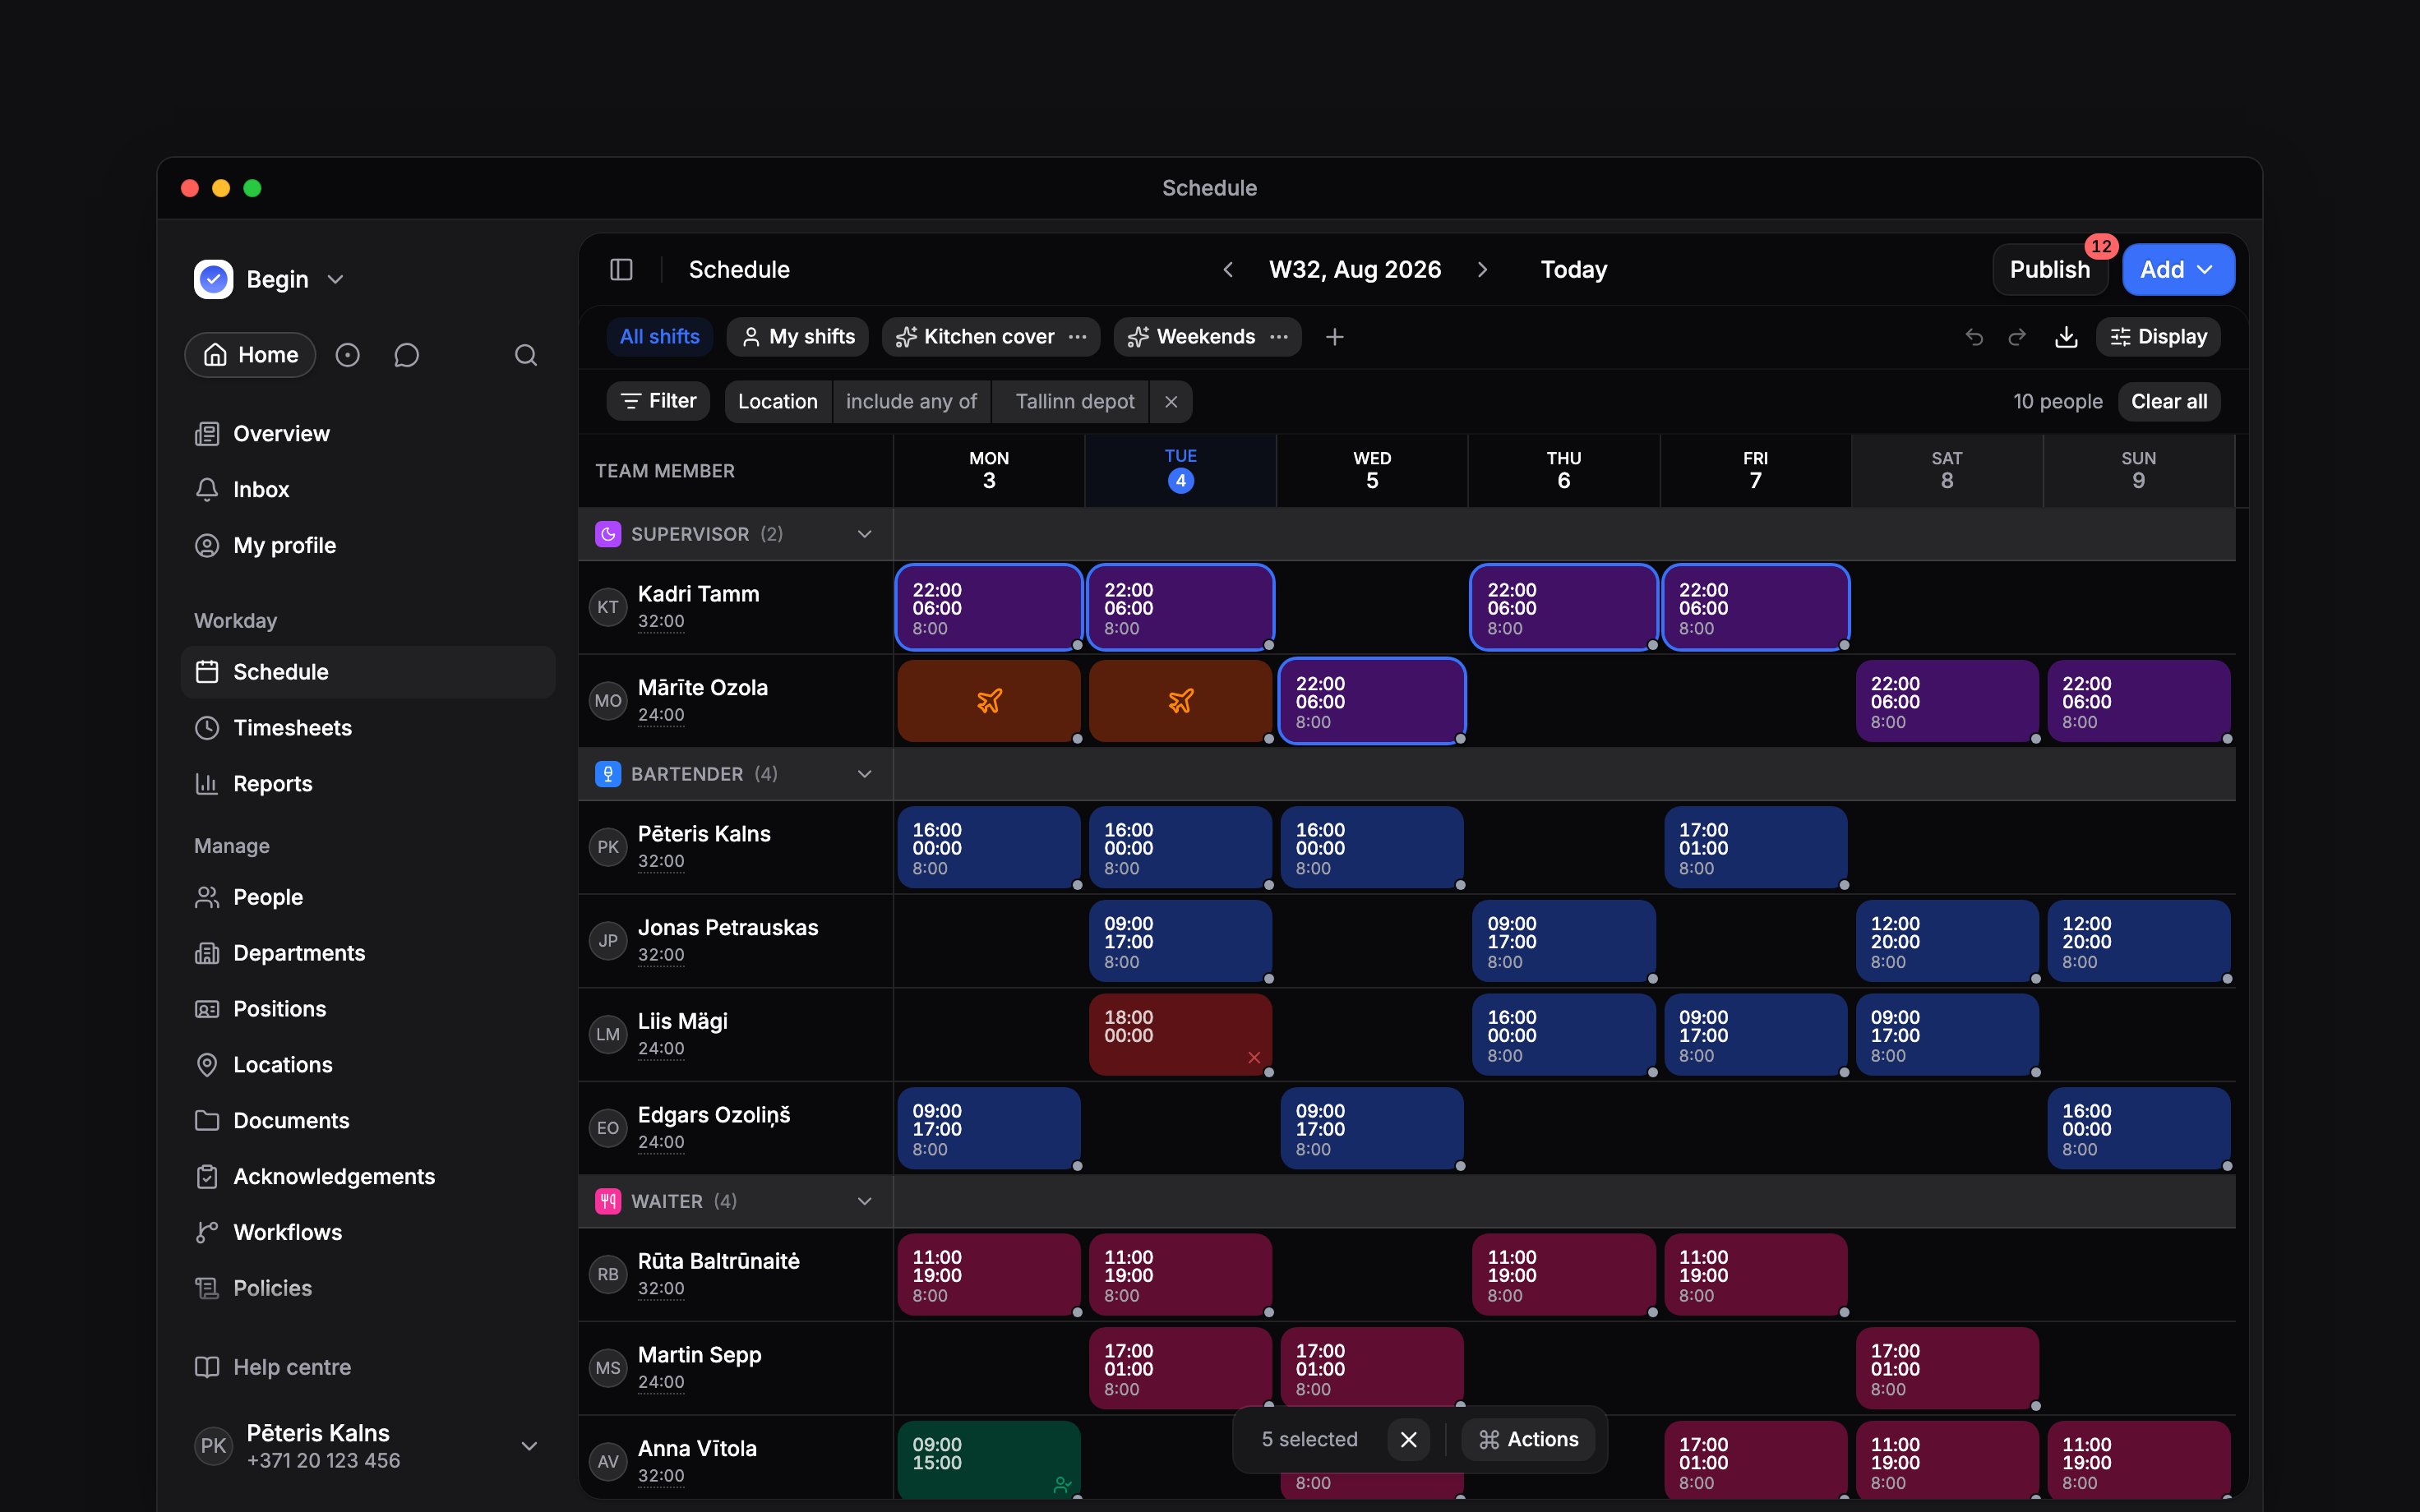
Task: Collapse the Supervisor group
Action: click(x=864, y=534)
